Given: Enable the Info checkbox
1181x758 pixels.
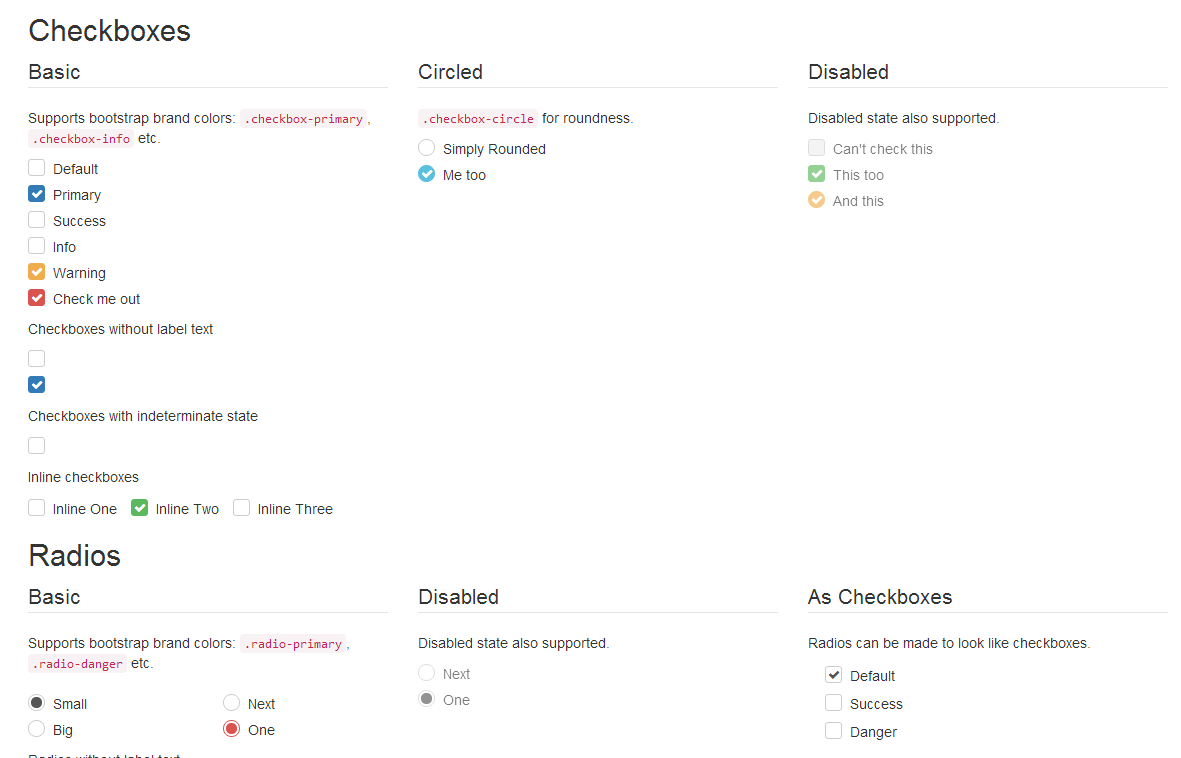Looking at the screenshot, I should pos(36,246).
